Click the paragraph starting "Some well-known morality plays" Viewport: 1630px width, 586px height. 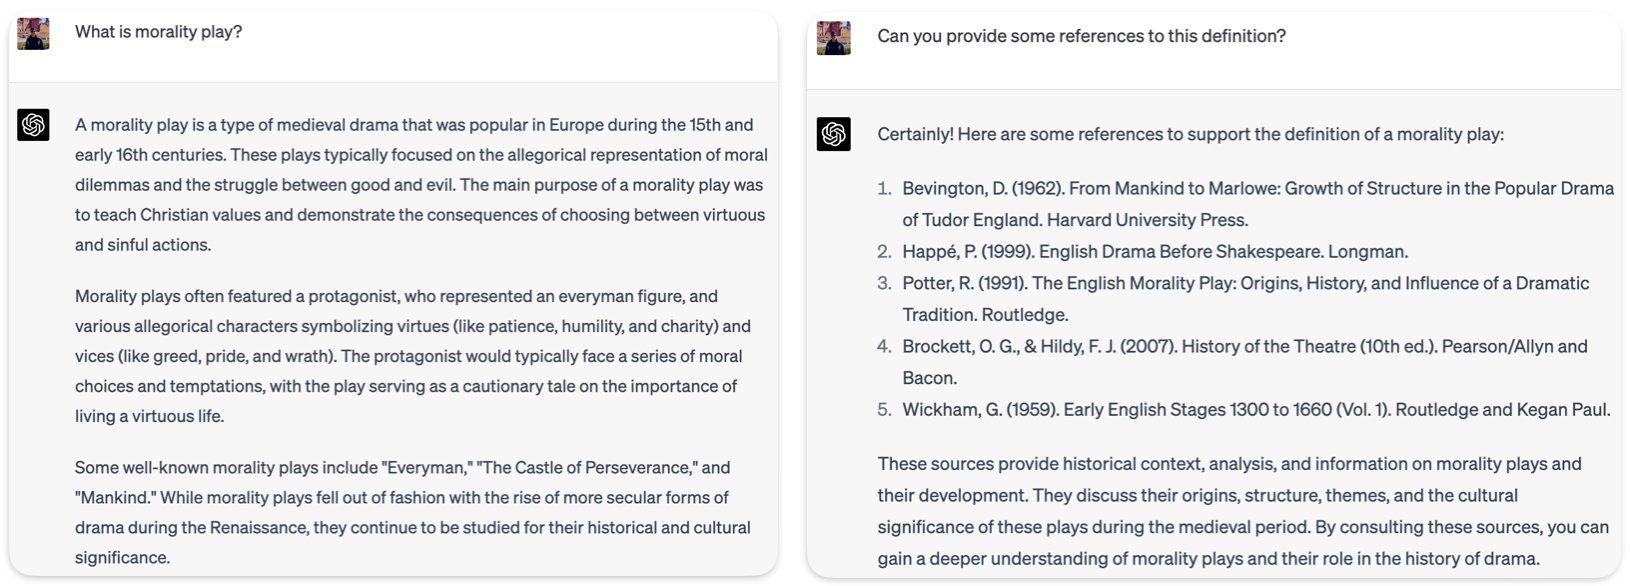point(412,512)
